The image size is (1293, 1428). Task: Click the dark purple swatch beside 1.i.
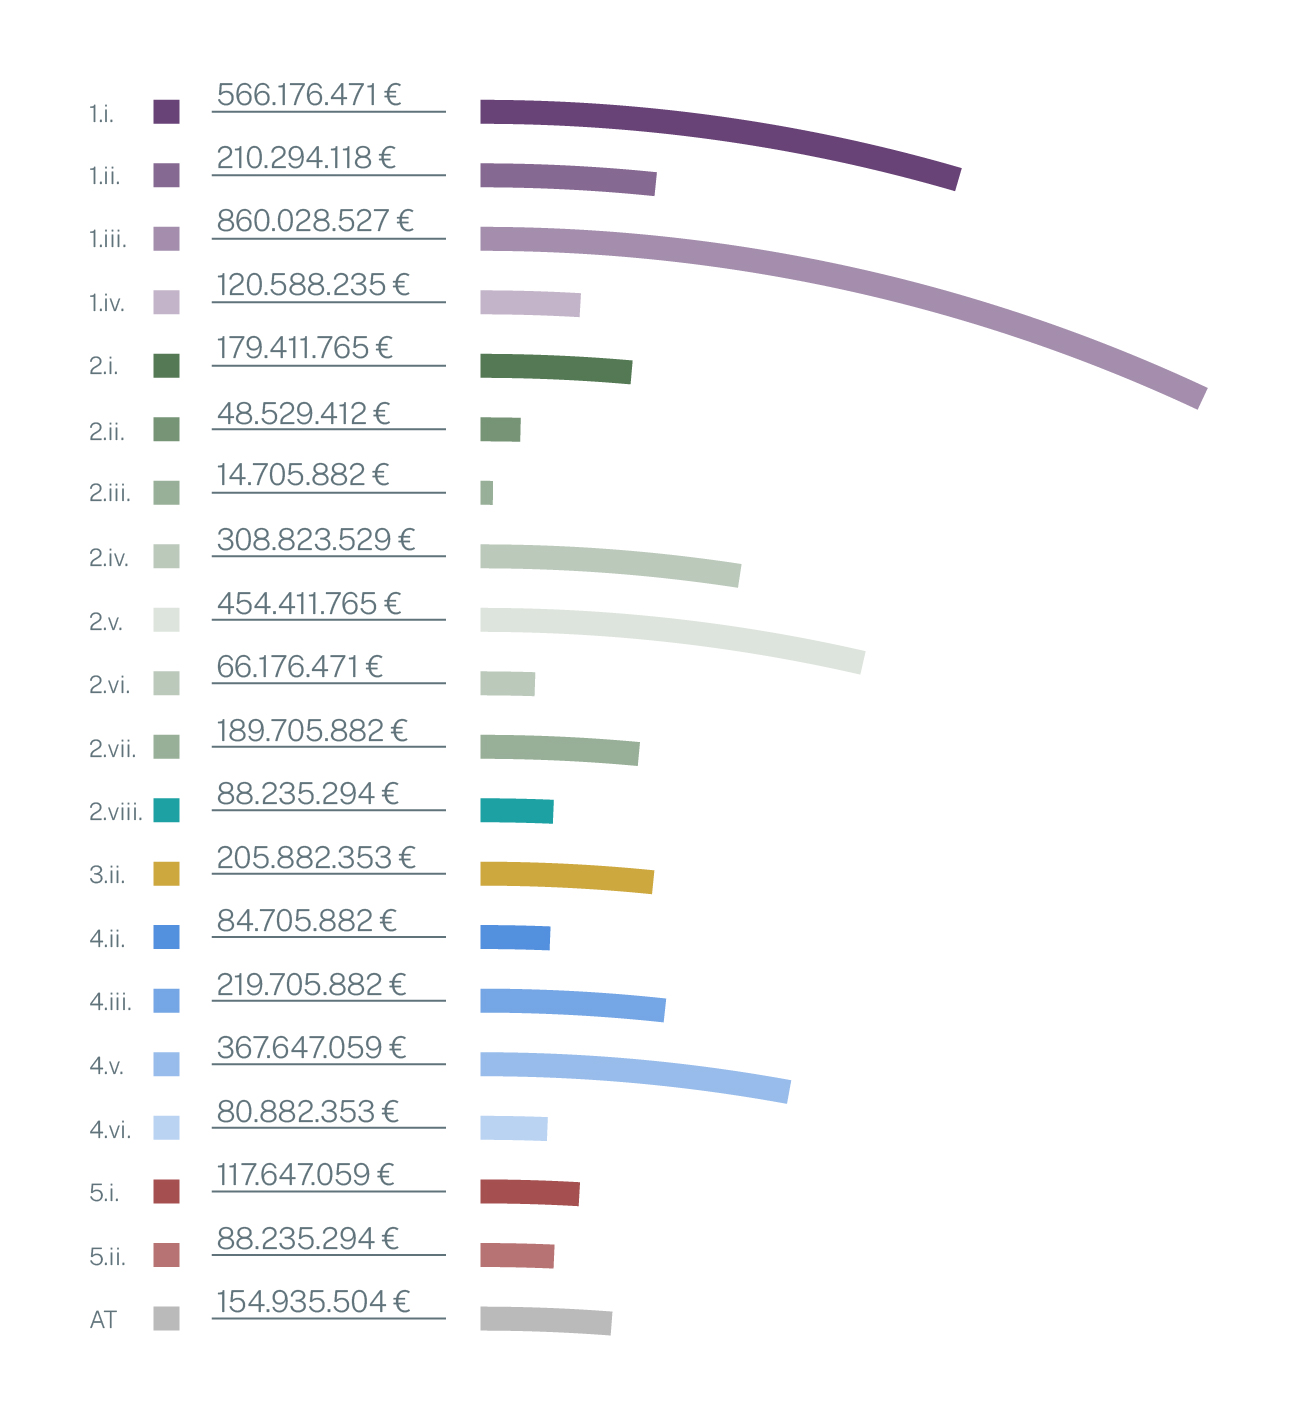[x=166, y=112]
